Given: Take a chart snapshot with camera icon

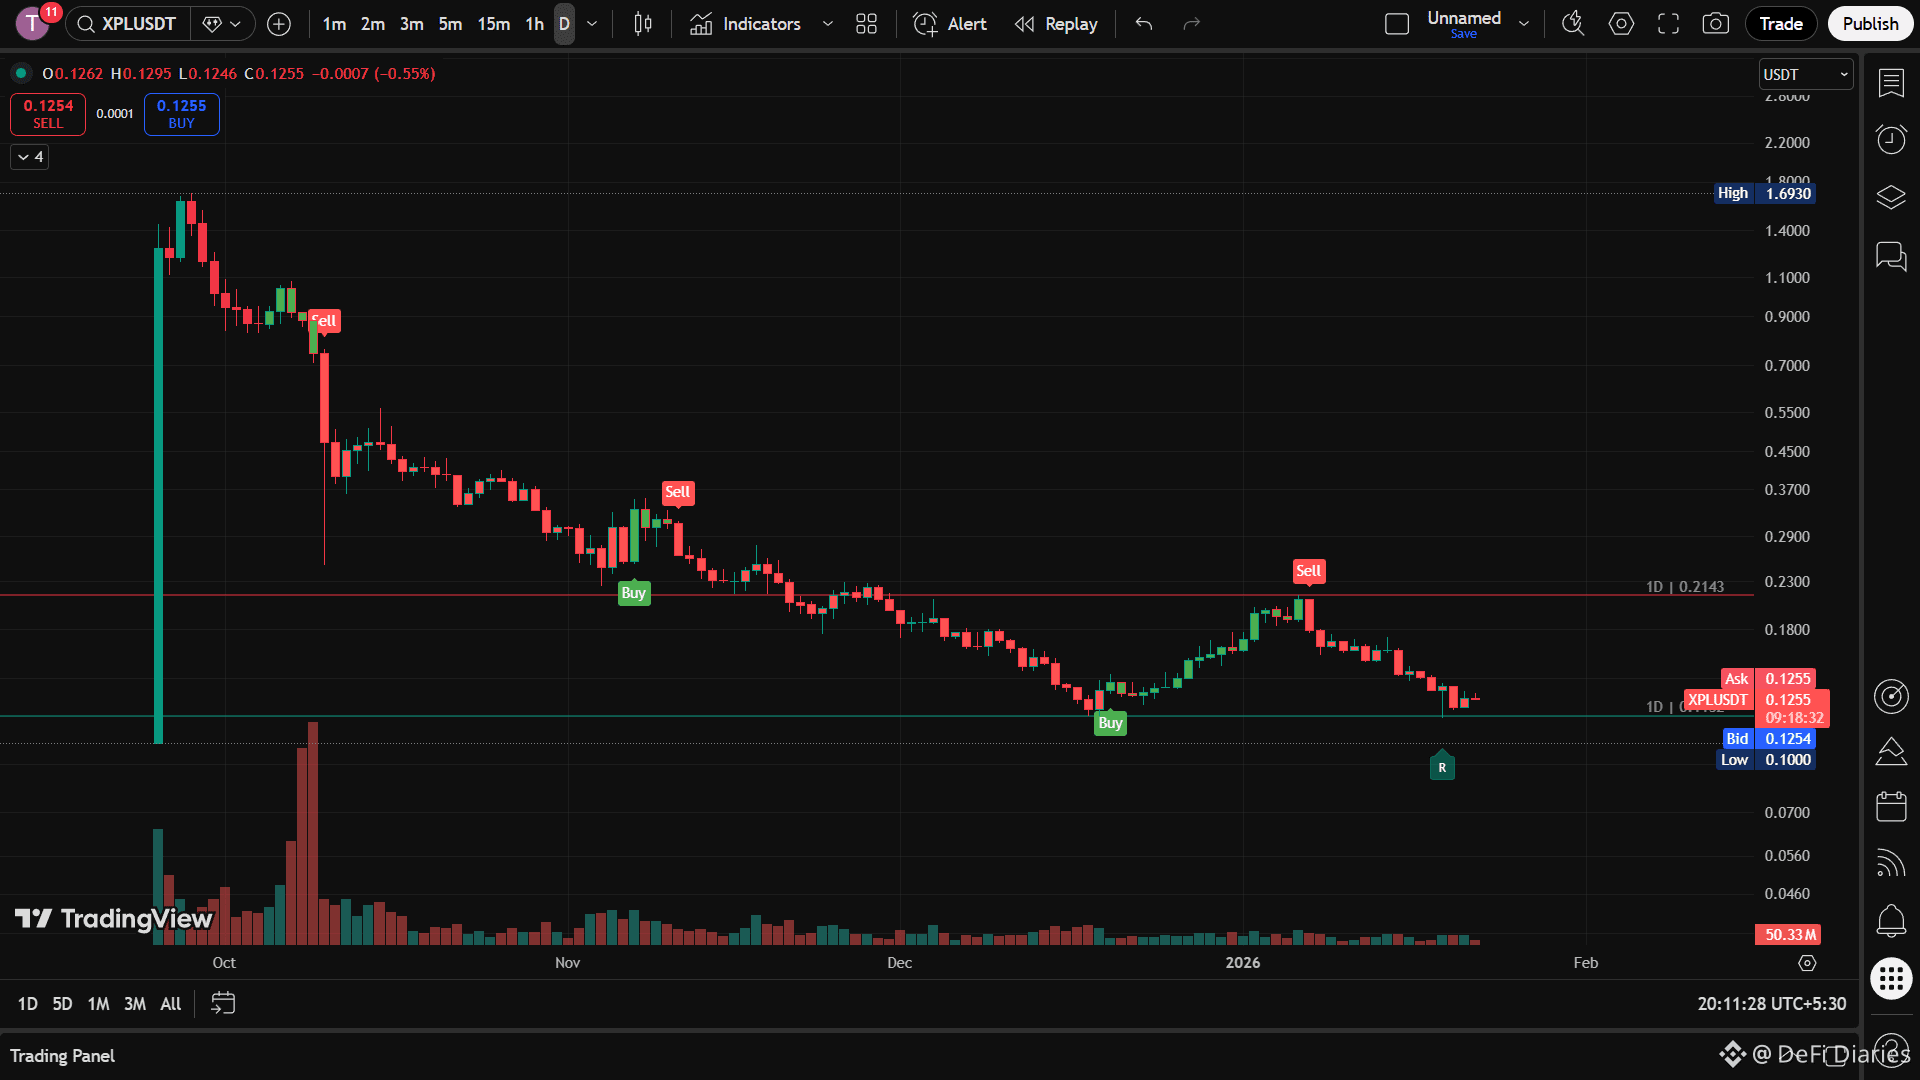Looking at the screenshot, I should tap(1716, 24).
